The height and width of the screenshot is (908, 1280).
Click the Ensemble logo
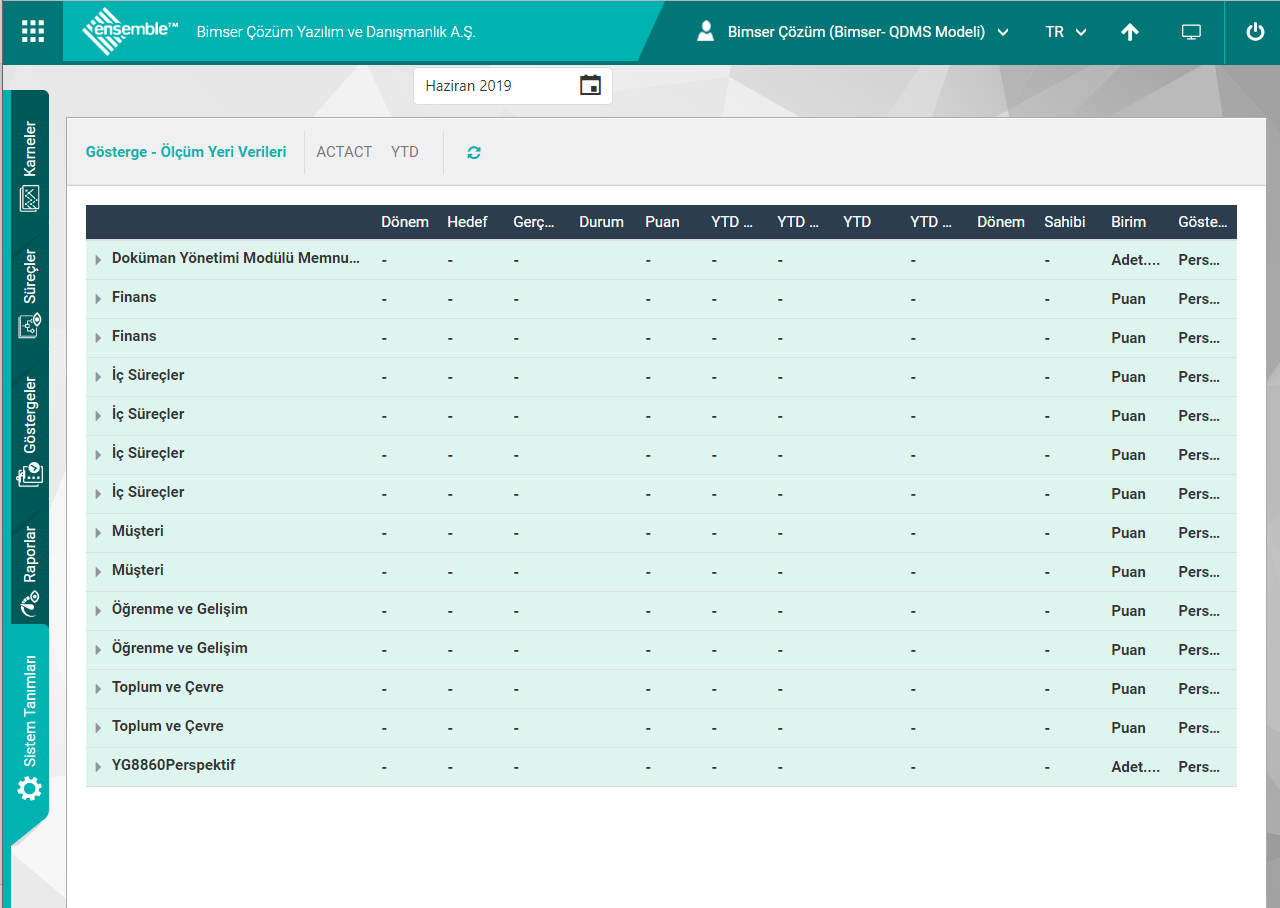click(x=130, y=32)
